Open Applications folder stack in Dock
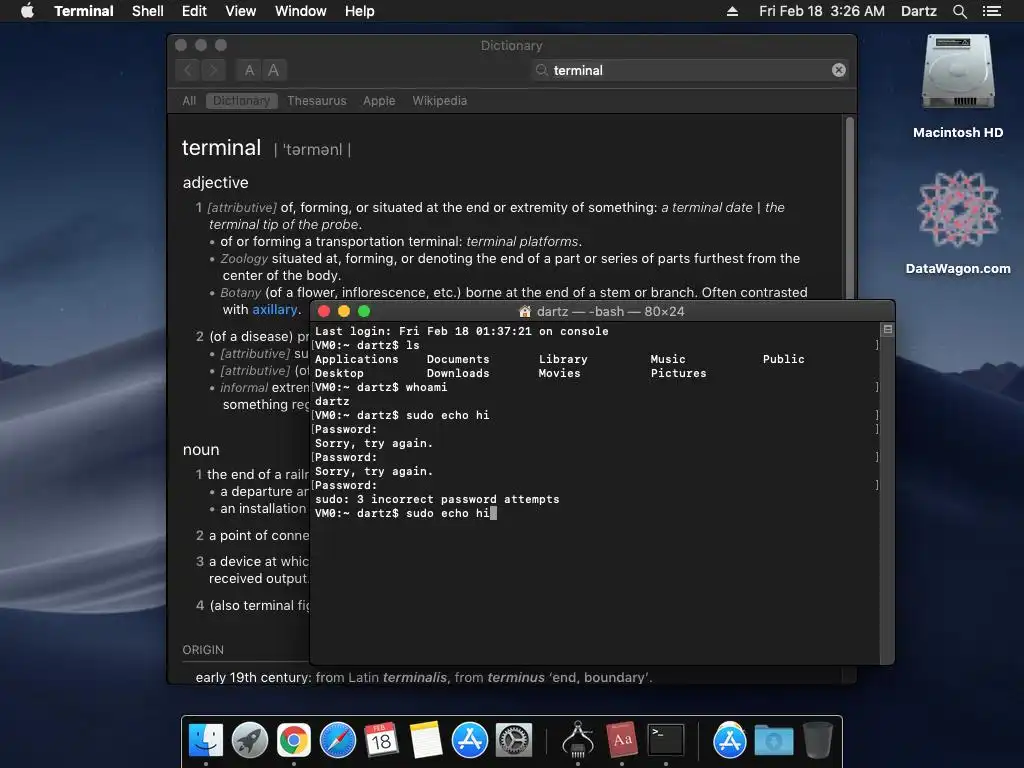The width and height of the screenshot is (1024, 768). click(729, 740)
